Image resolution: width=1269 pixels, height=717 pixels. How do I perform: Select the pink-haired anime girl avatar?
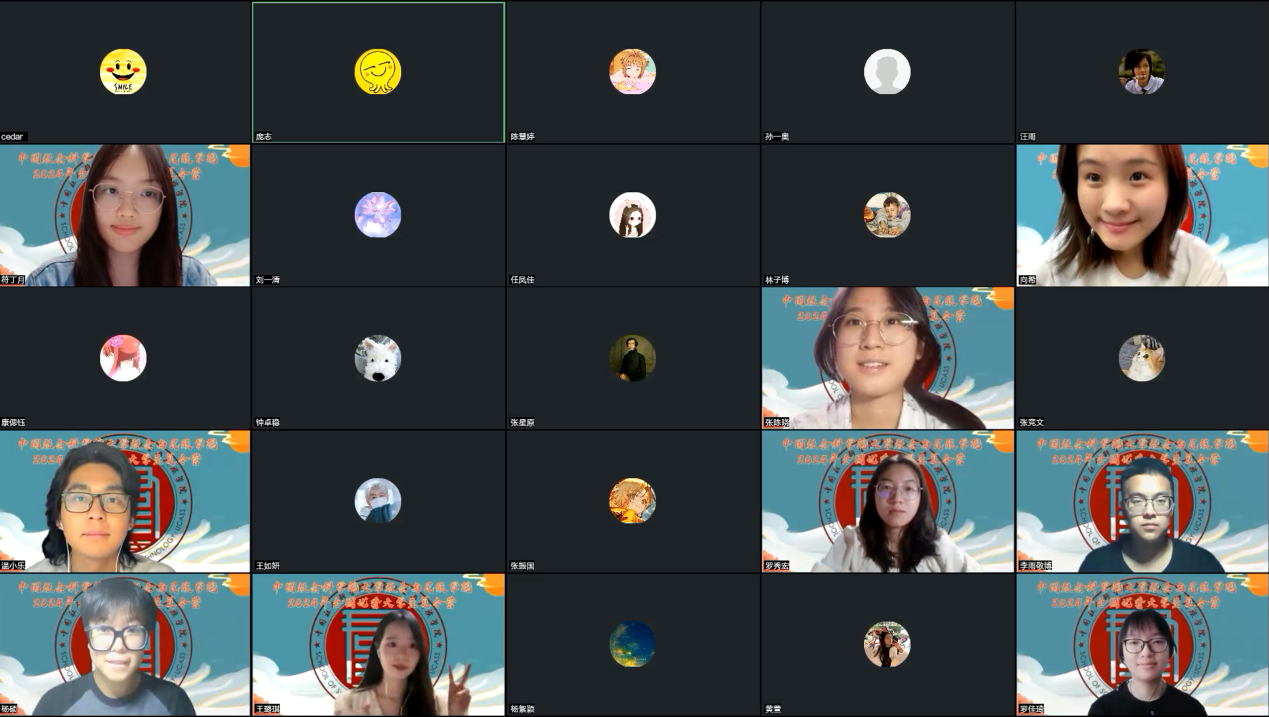coord(632,72)
